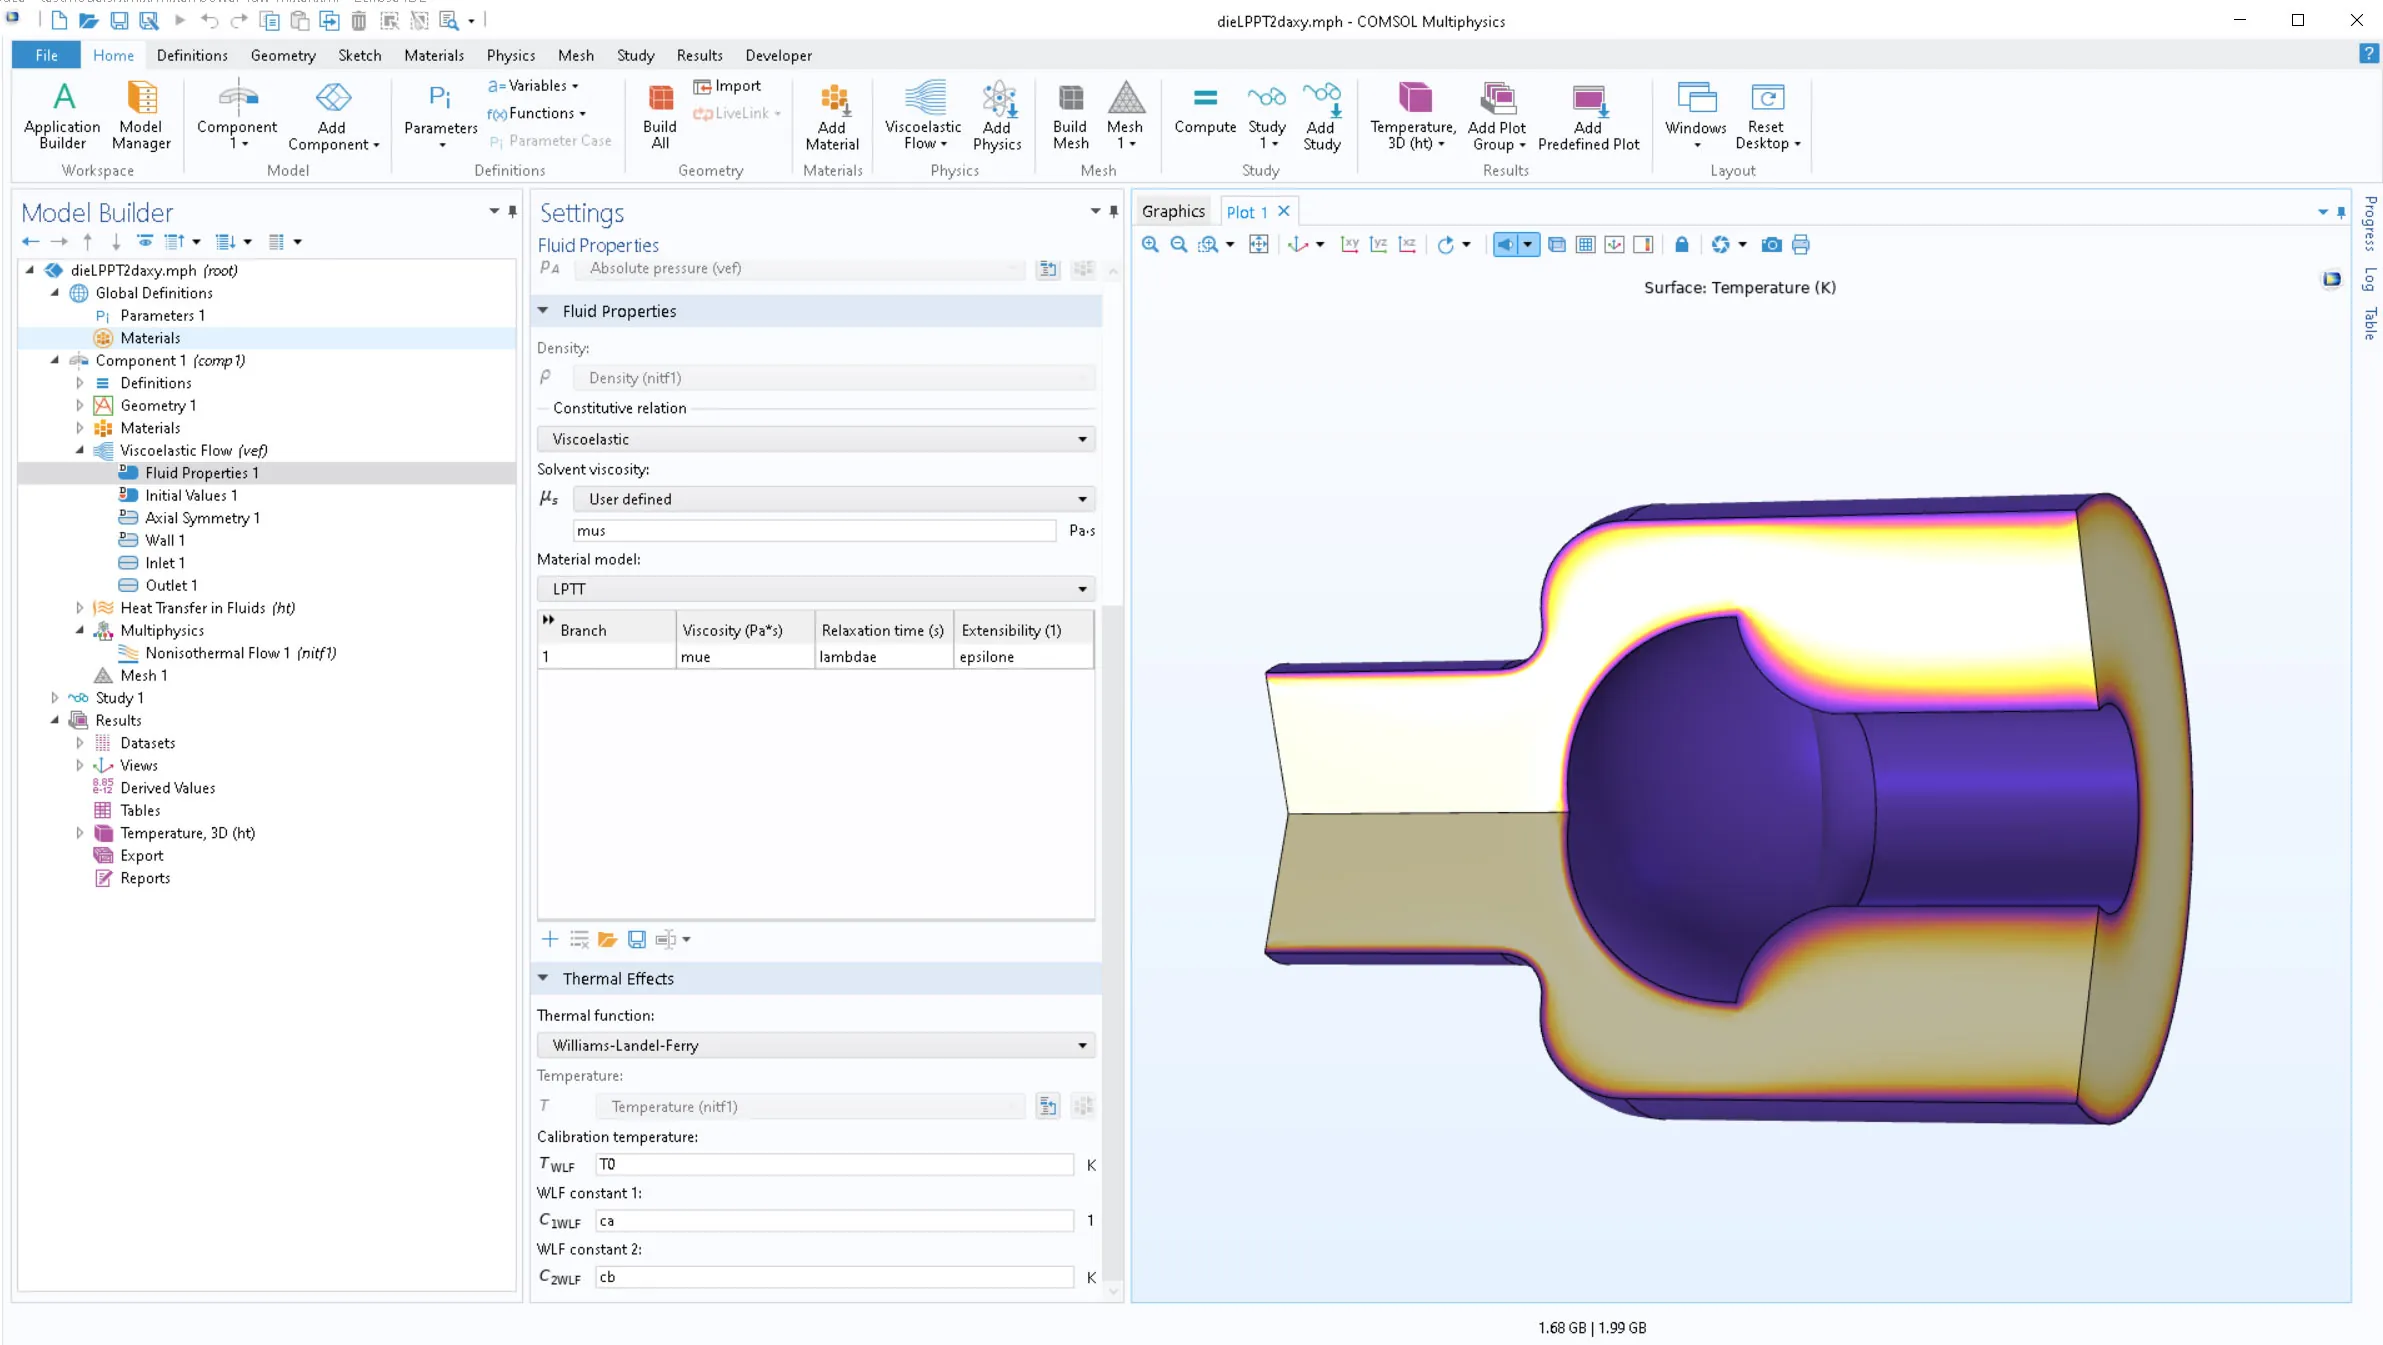The width and height of the screenshot is (2383, 1345).
Task: Open the Physics ribbon tab
Action: (x=510, y=55)
